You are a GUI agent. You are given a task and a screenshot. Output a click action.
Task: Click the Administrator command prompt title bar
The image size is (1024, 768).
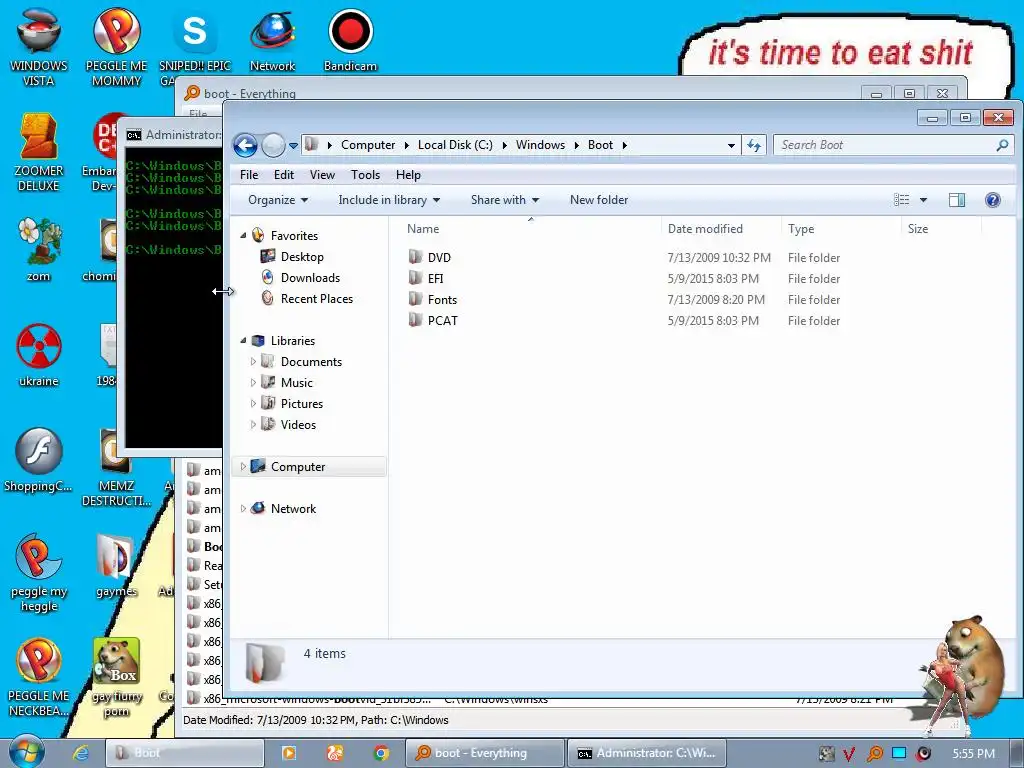point(174,135)
